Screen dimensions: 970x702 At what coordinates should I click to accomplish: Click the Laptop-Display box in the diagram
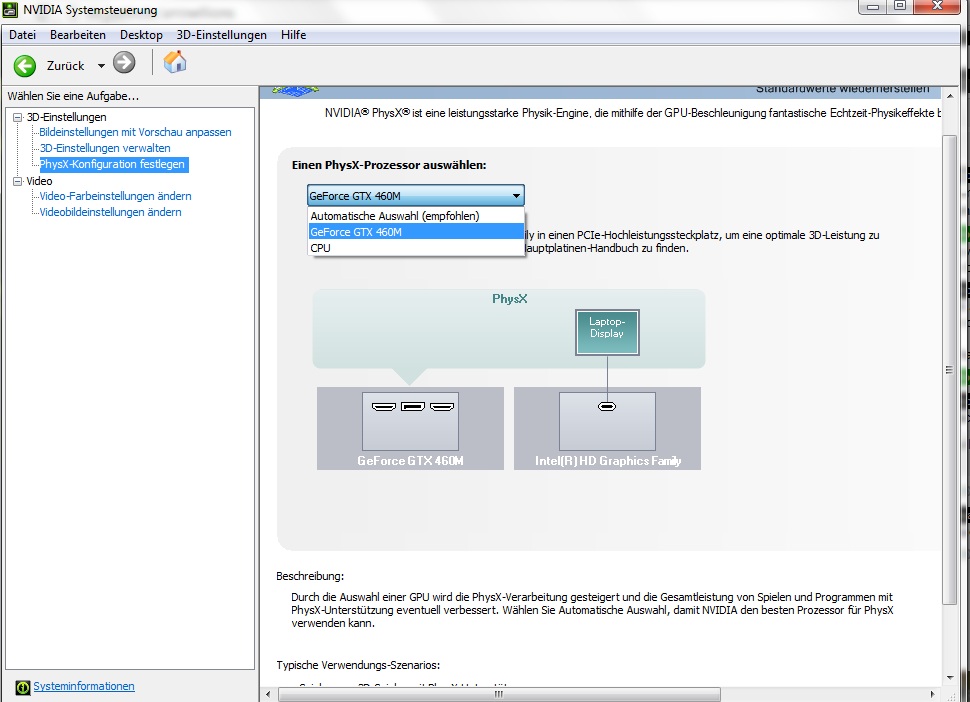[607, 332]
